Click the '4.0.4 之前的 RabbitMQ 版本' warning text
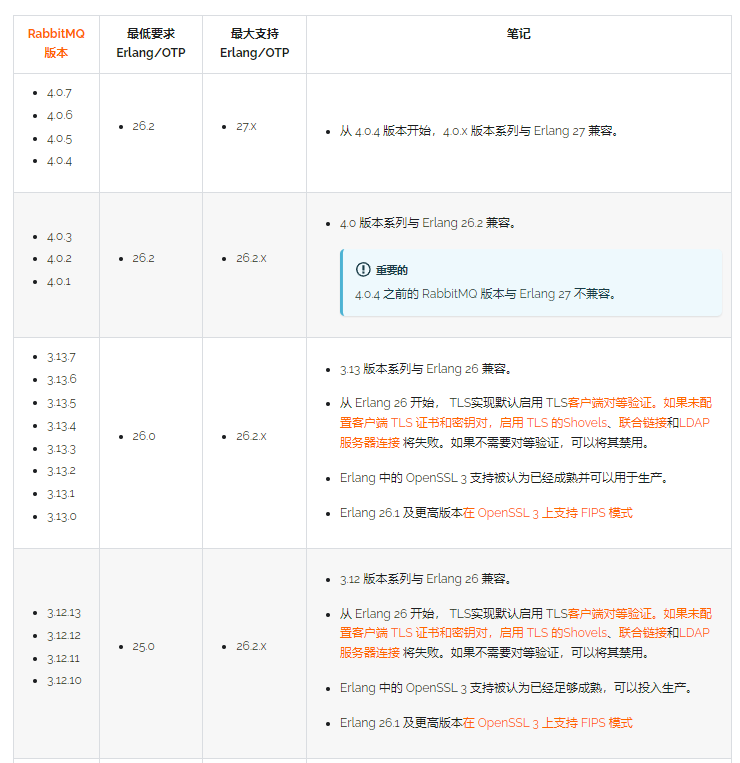The height and width of the screenshot is (763, 740). pos(486,294)
